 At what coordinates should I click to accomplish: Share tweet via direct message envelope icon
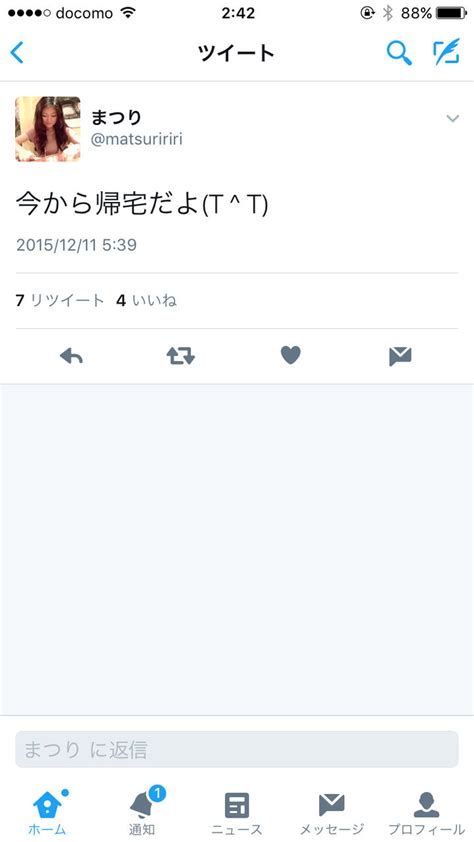[400, 356]
